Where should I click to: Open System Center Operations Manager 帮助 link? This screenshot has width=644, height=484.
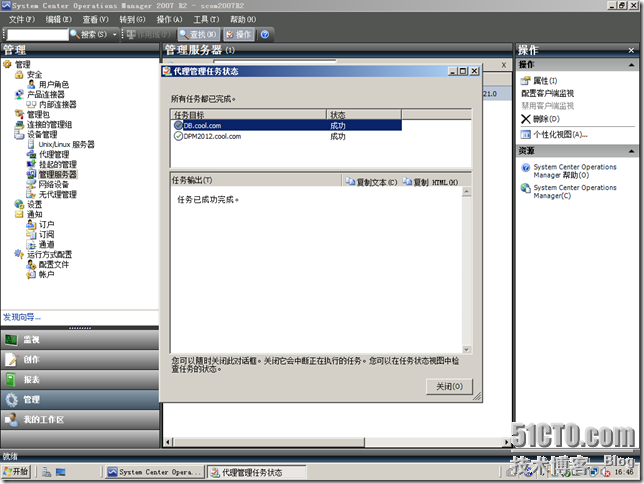(575, 171)
